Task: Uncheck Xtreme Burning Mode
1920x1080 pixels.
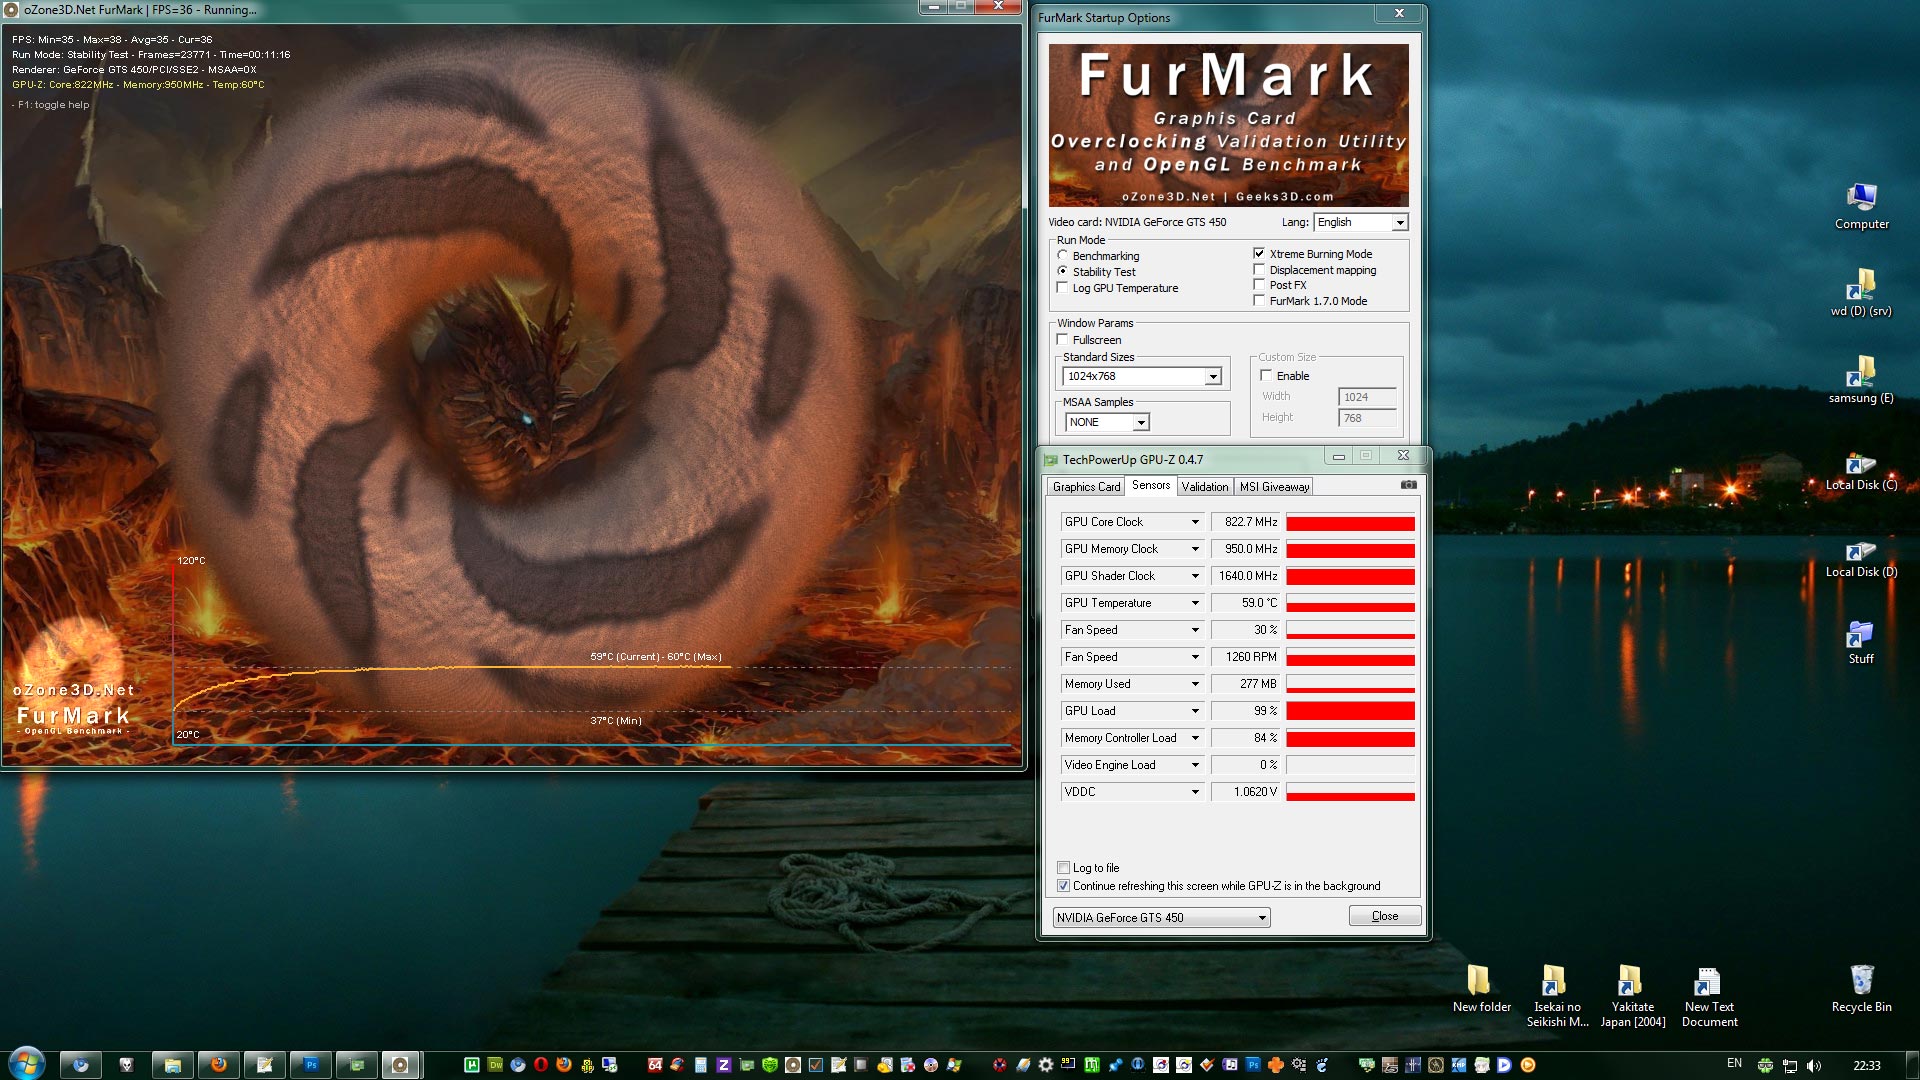Action: [x=1259, y=254]
